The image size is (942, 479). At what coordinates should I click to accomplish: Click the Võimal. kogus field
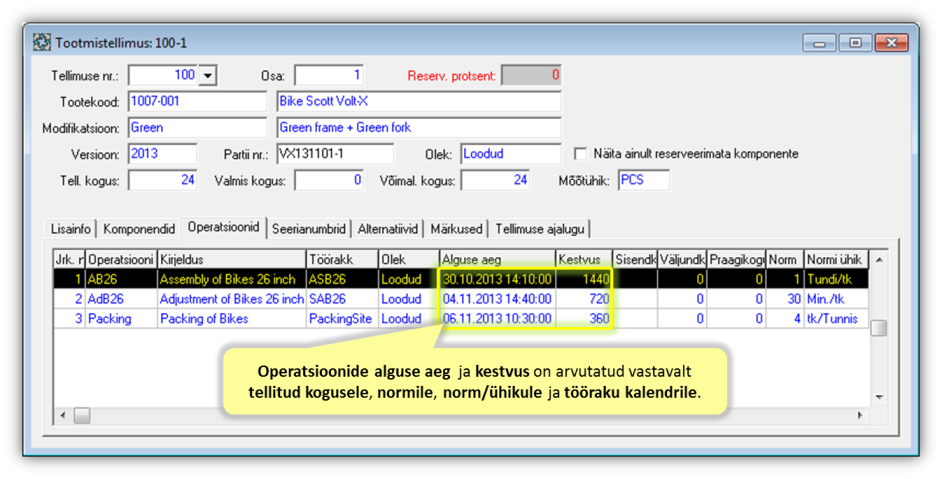495,180
